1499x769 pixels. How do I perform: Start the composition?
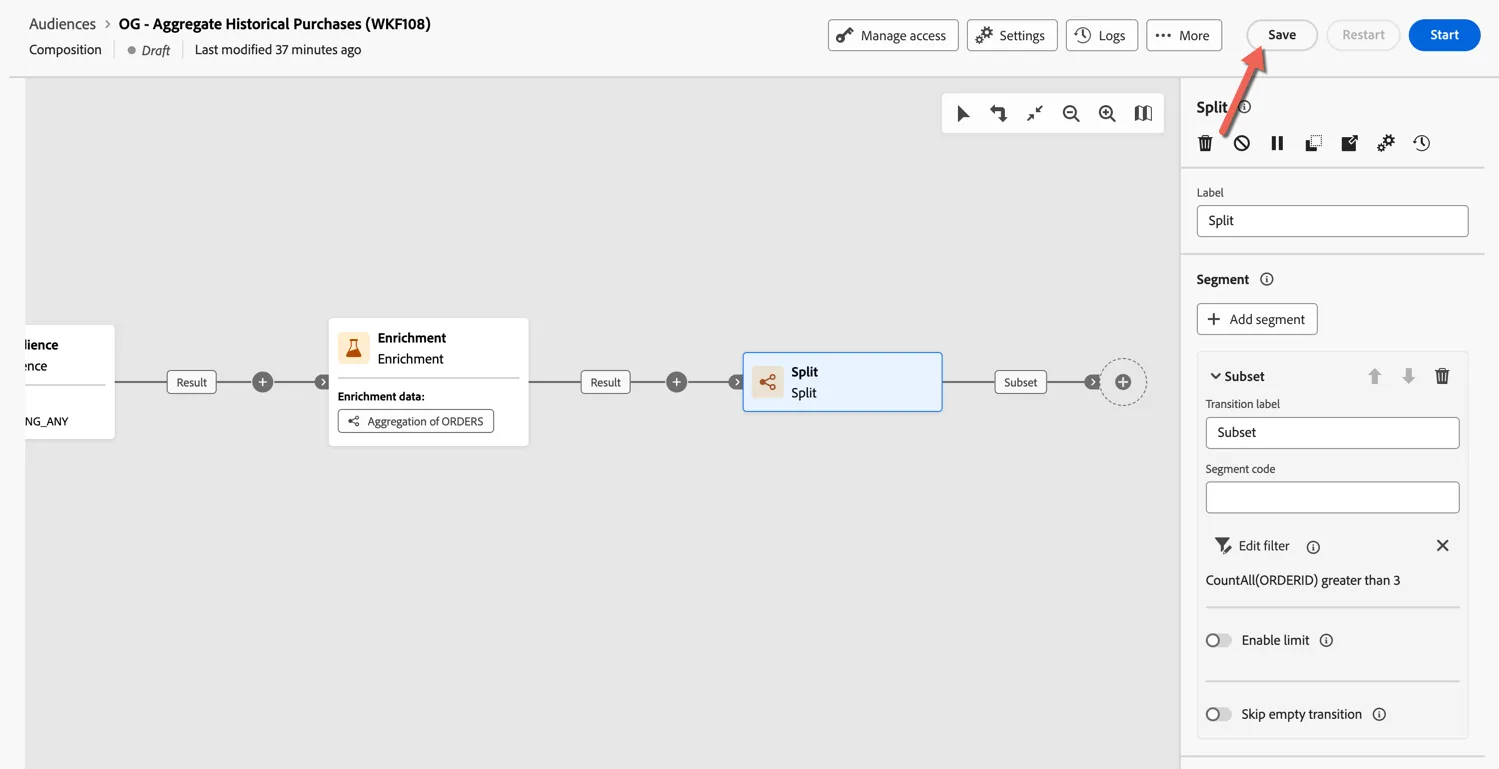click(1444, 35)
